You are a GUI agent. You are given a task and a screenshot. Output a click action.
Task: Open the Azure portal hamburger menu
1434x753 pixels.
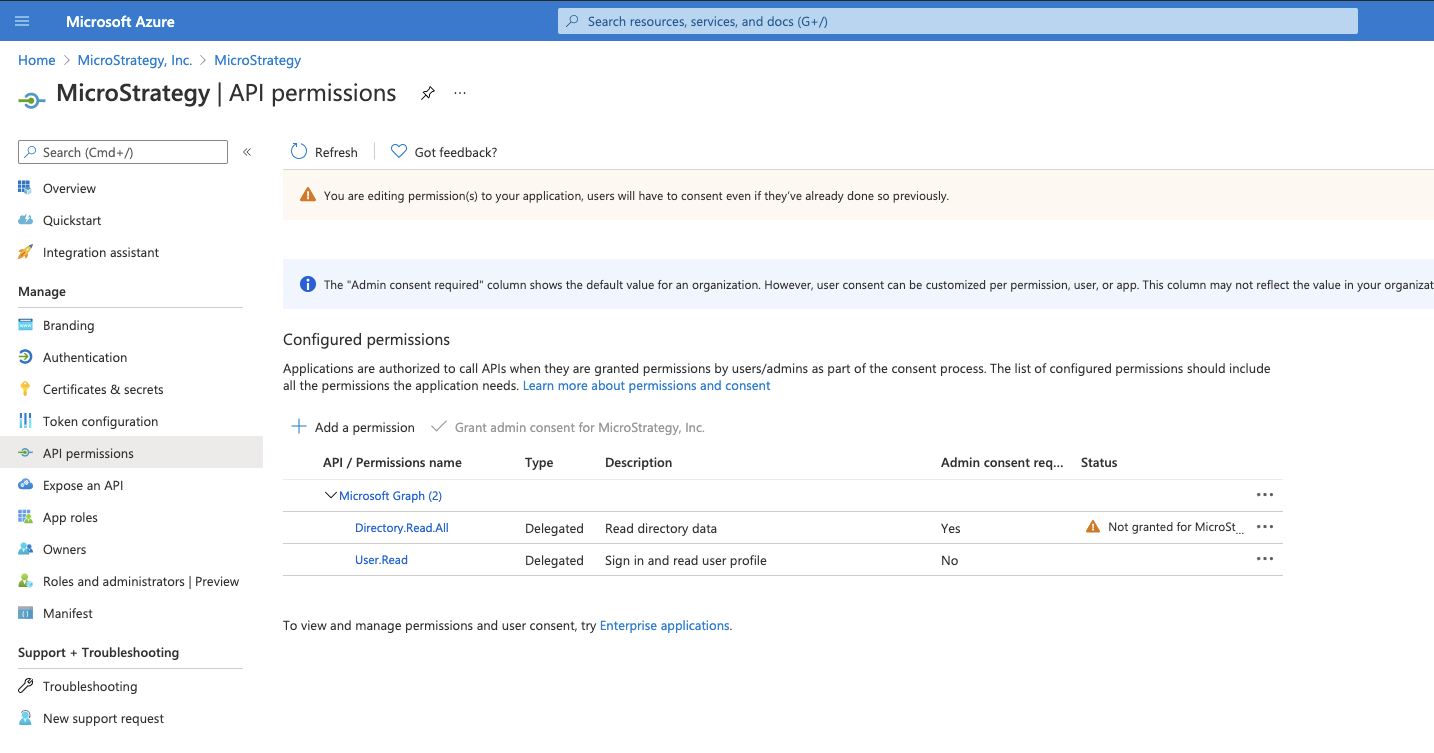[22, 21]
